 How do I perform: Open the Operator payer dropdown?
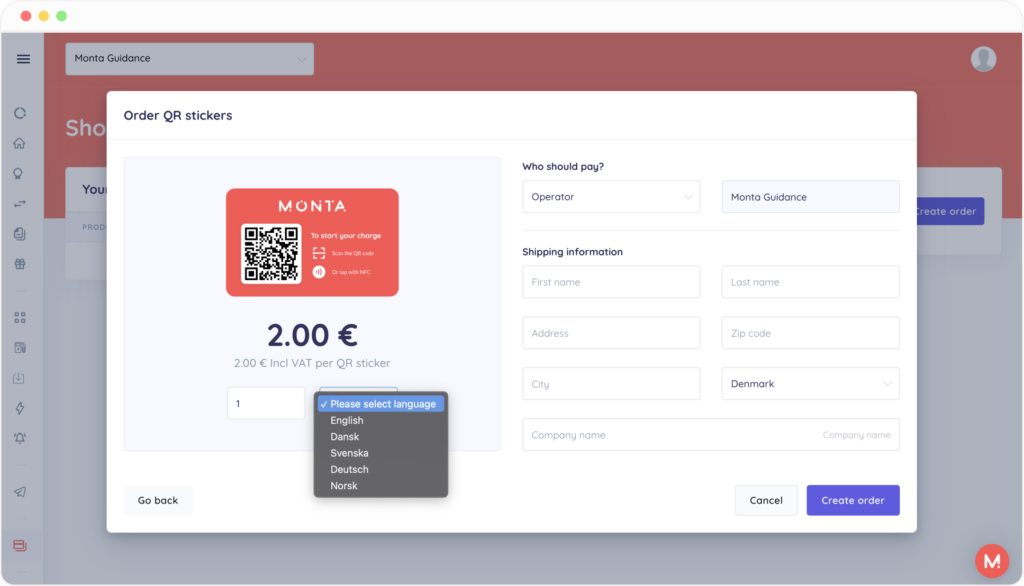point(611,197)
